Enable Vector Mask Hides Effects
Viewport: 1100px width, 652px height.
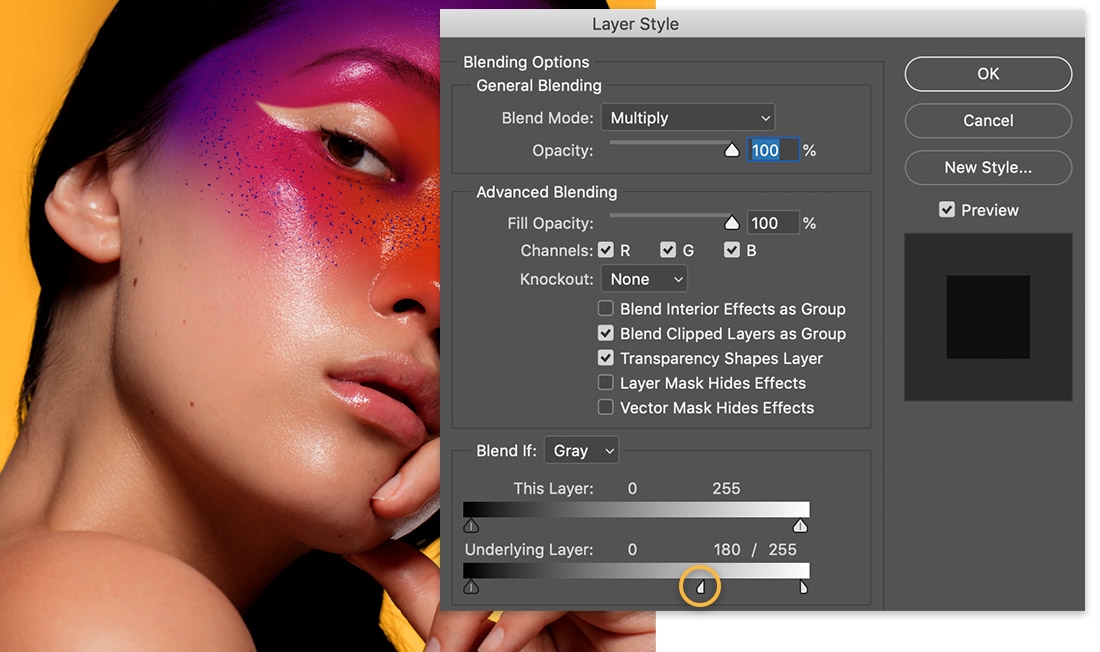click(x=605, y=407)
